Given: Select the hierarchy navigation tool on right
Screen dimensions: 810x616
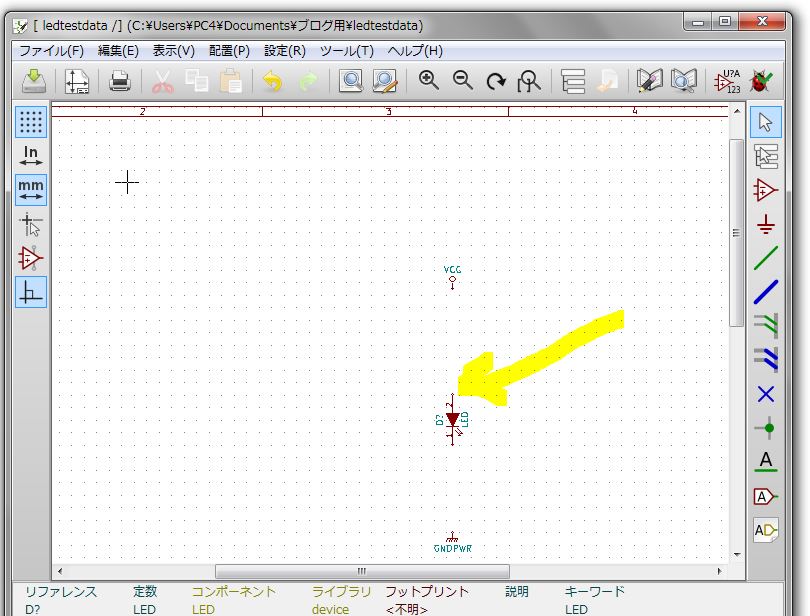Looking at the screenshot, I should pos(766,156).
